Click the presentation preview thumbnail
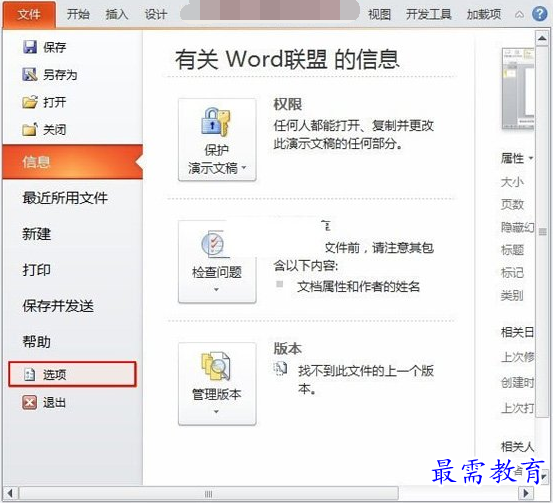Viewport: 553px width, 503px height. 518,88
